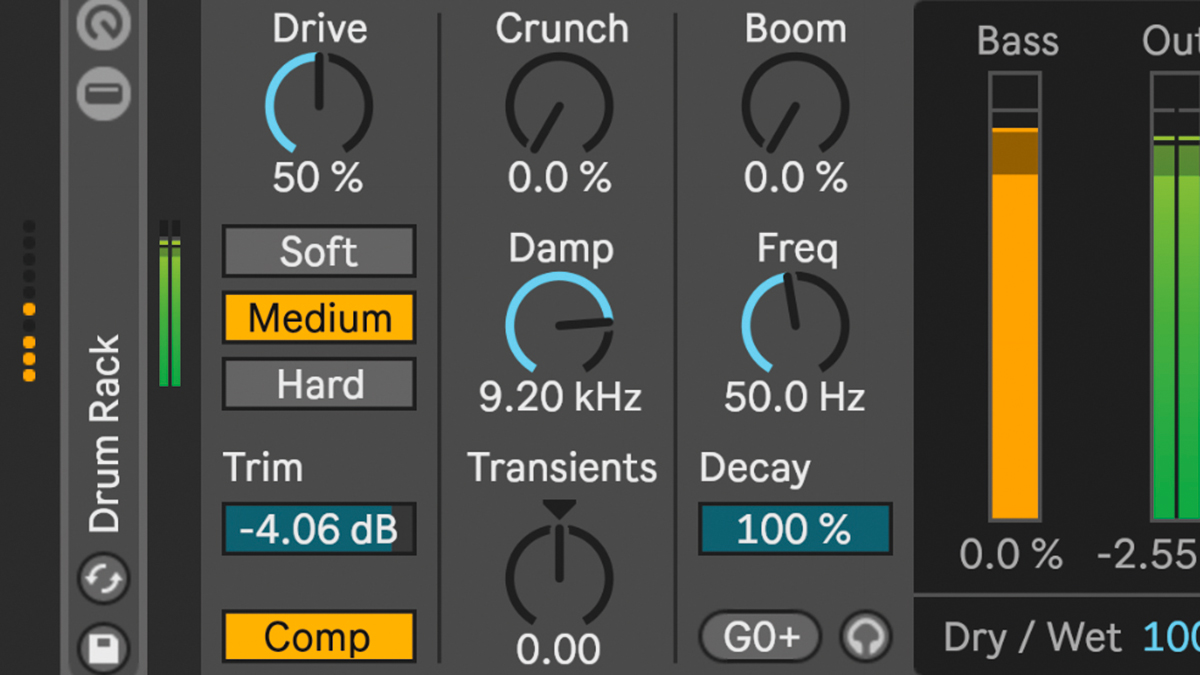Click the Damp label
Image resolution: width=1200 pixels, height=675 pixels.
click(x=561, y=249)
